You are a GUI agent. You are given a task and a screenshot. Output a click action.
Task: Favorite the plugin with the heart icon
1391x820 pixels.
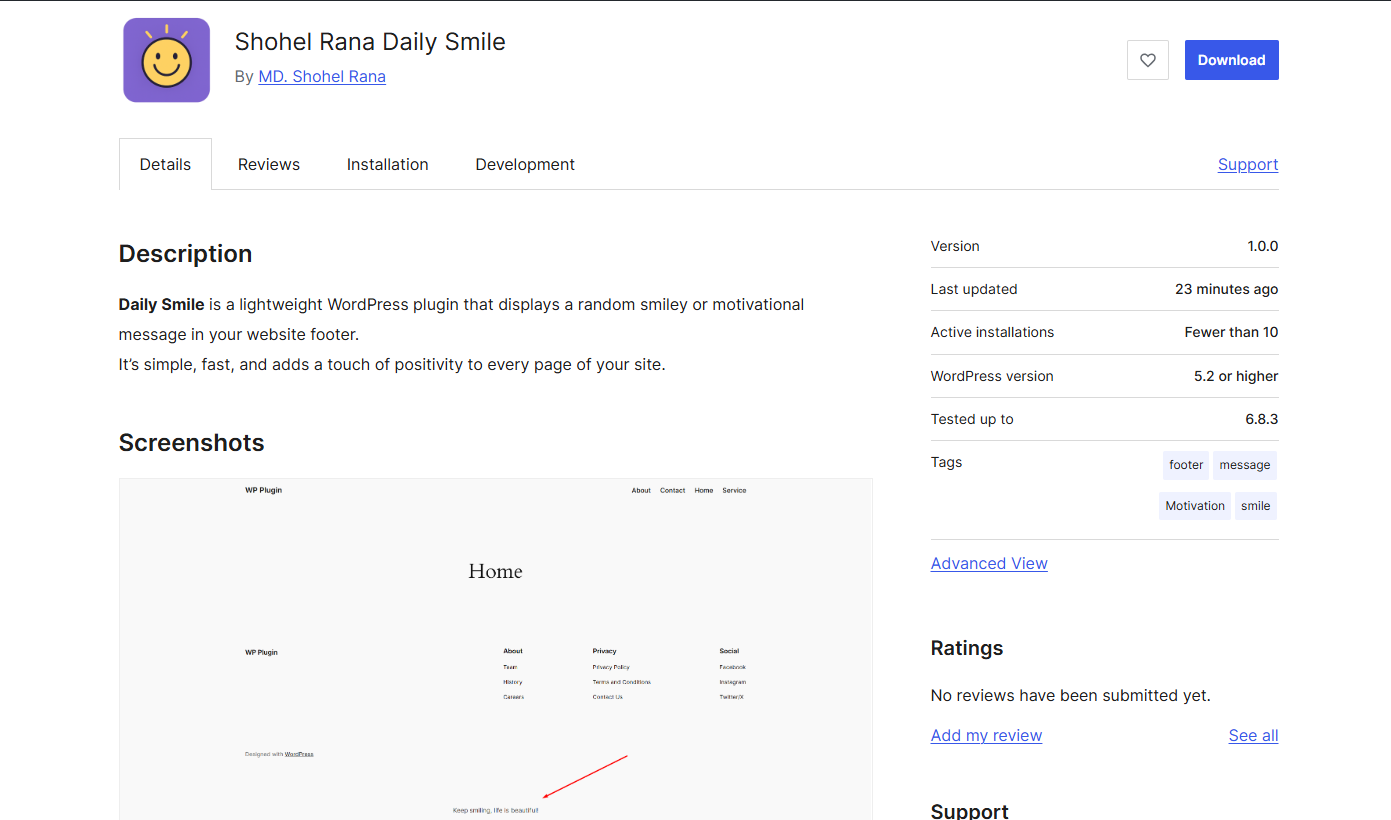[1147, 60]
